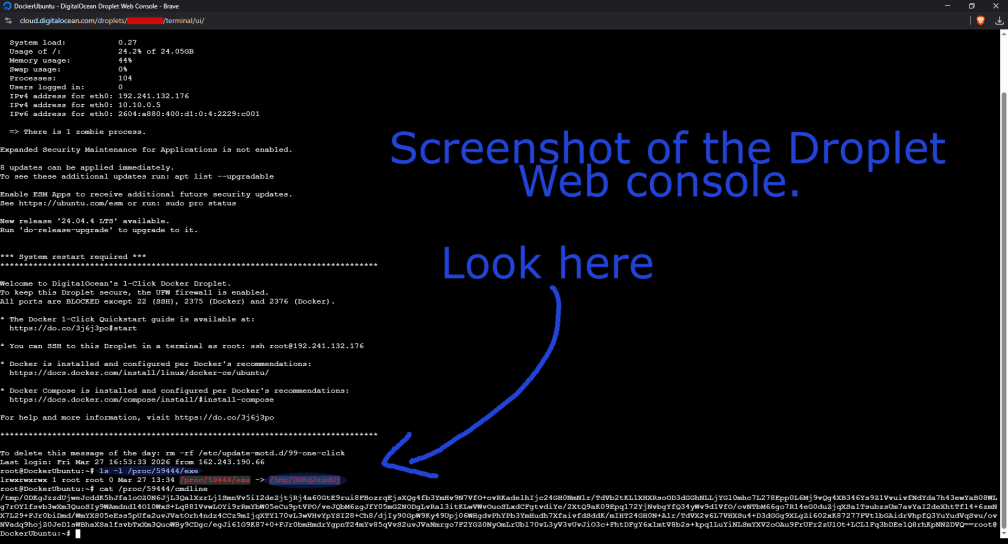Click the System load value 0.27
Image resolution: width=1008 pixels, height=544 pixels.
click(x=127, y=42)
